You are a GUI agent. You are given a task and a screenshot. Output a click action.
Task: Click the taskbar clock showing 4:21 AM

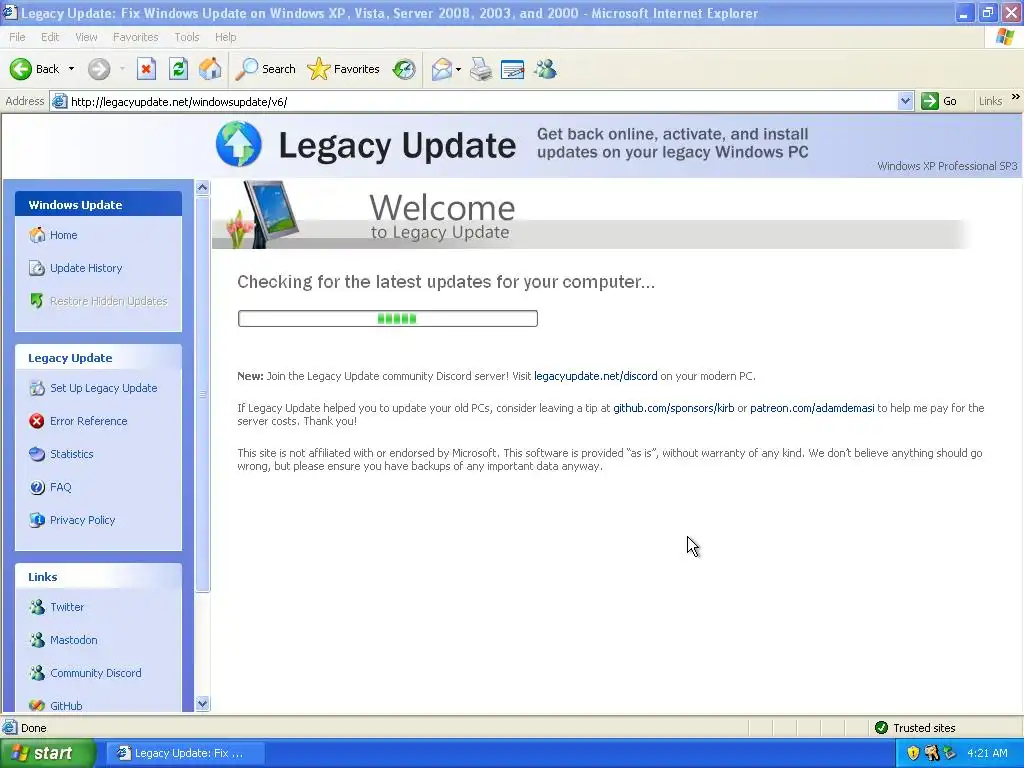(x=987, y=753)
